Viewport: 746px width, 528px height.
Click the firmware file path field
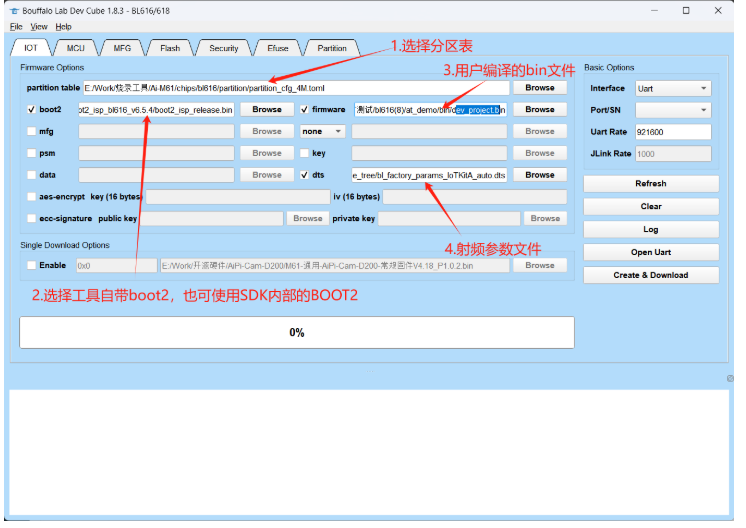[430, 109]
